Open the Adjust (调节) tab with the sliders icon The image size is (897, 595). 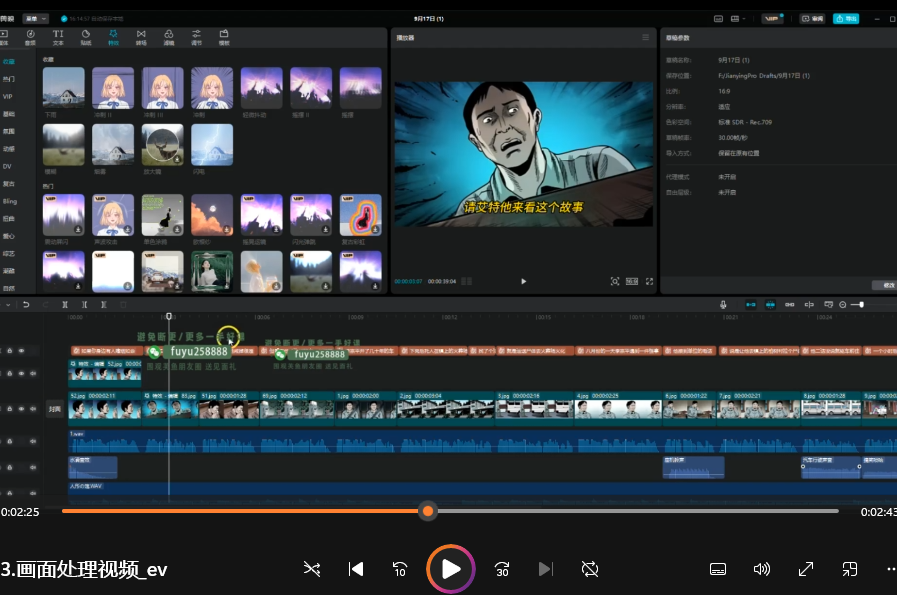tap(196, 37)
